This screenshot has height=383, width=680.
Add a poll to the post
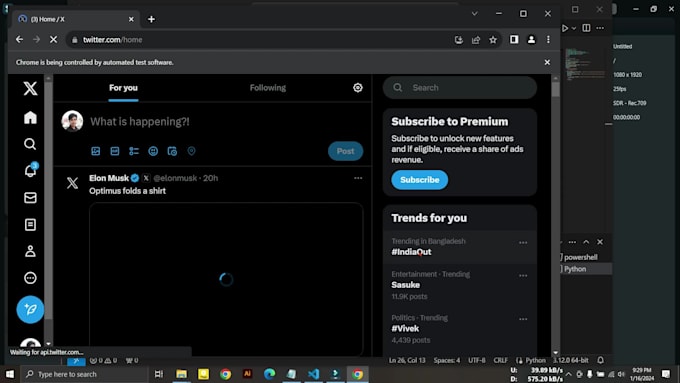[134, 151]
